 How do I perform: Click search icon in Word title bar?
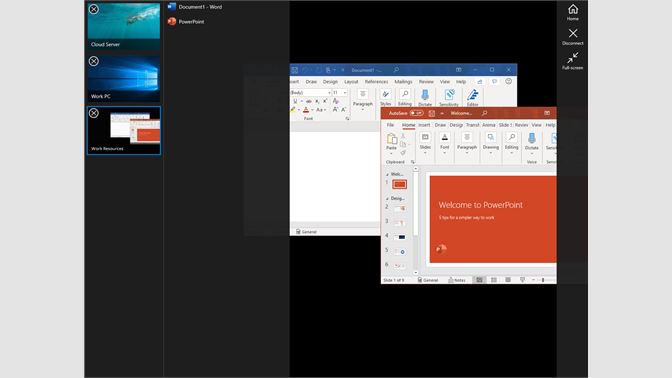396,69
